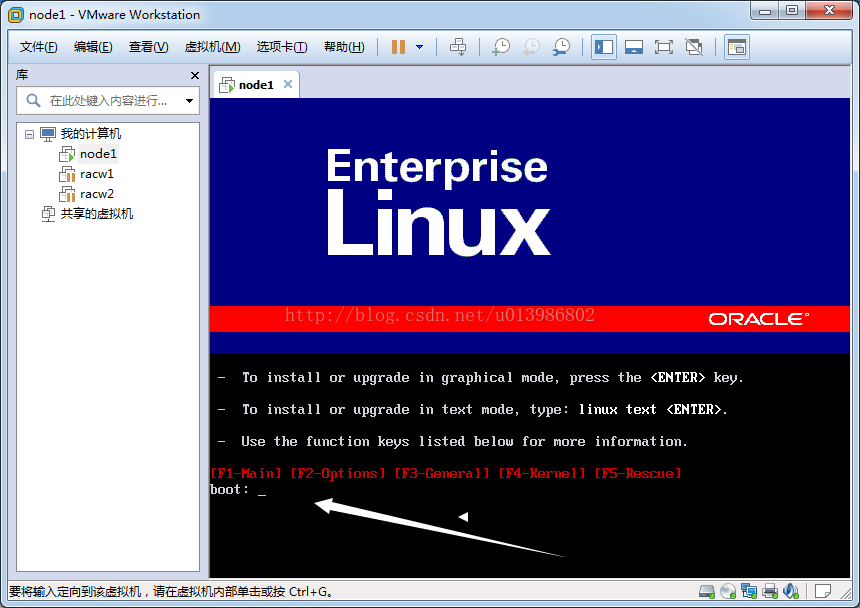Select racw1 virtual machine in library

[x=97, y=174]
